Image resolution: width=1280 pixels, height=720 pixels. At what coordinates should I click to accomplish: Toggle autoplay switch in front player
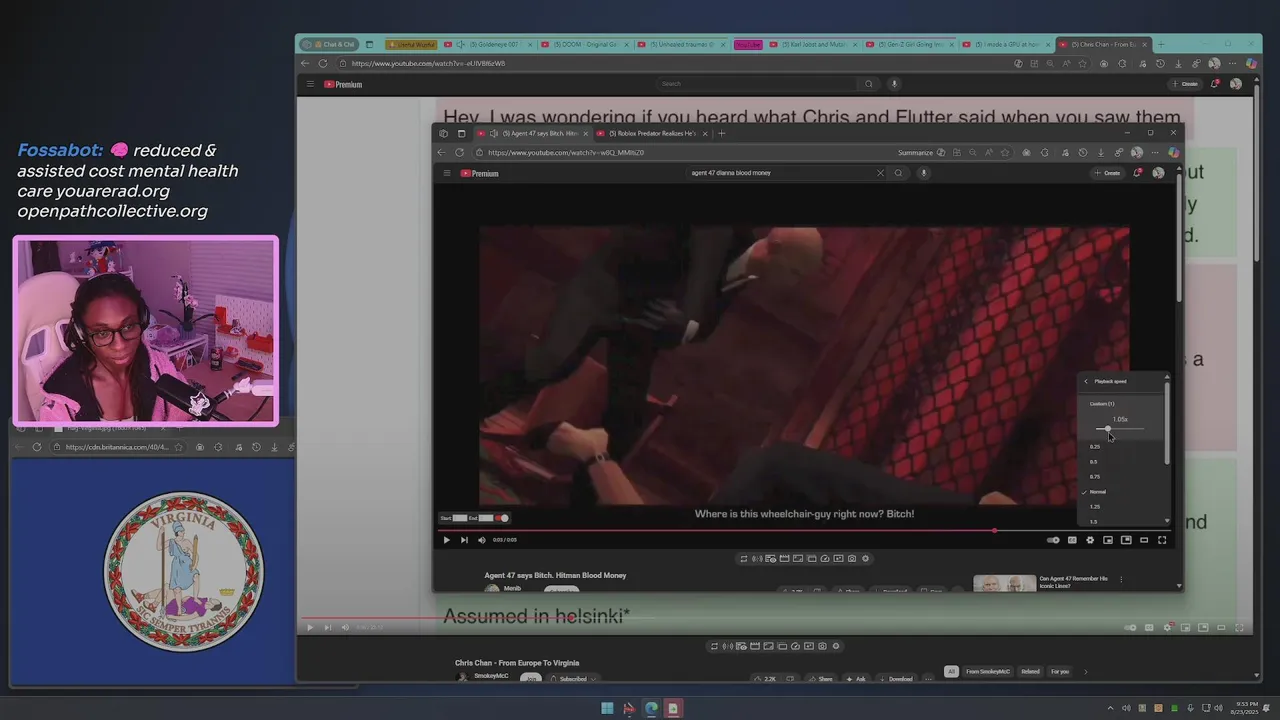click(1053, 540)
